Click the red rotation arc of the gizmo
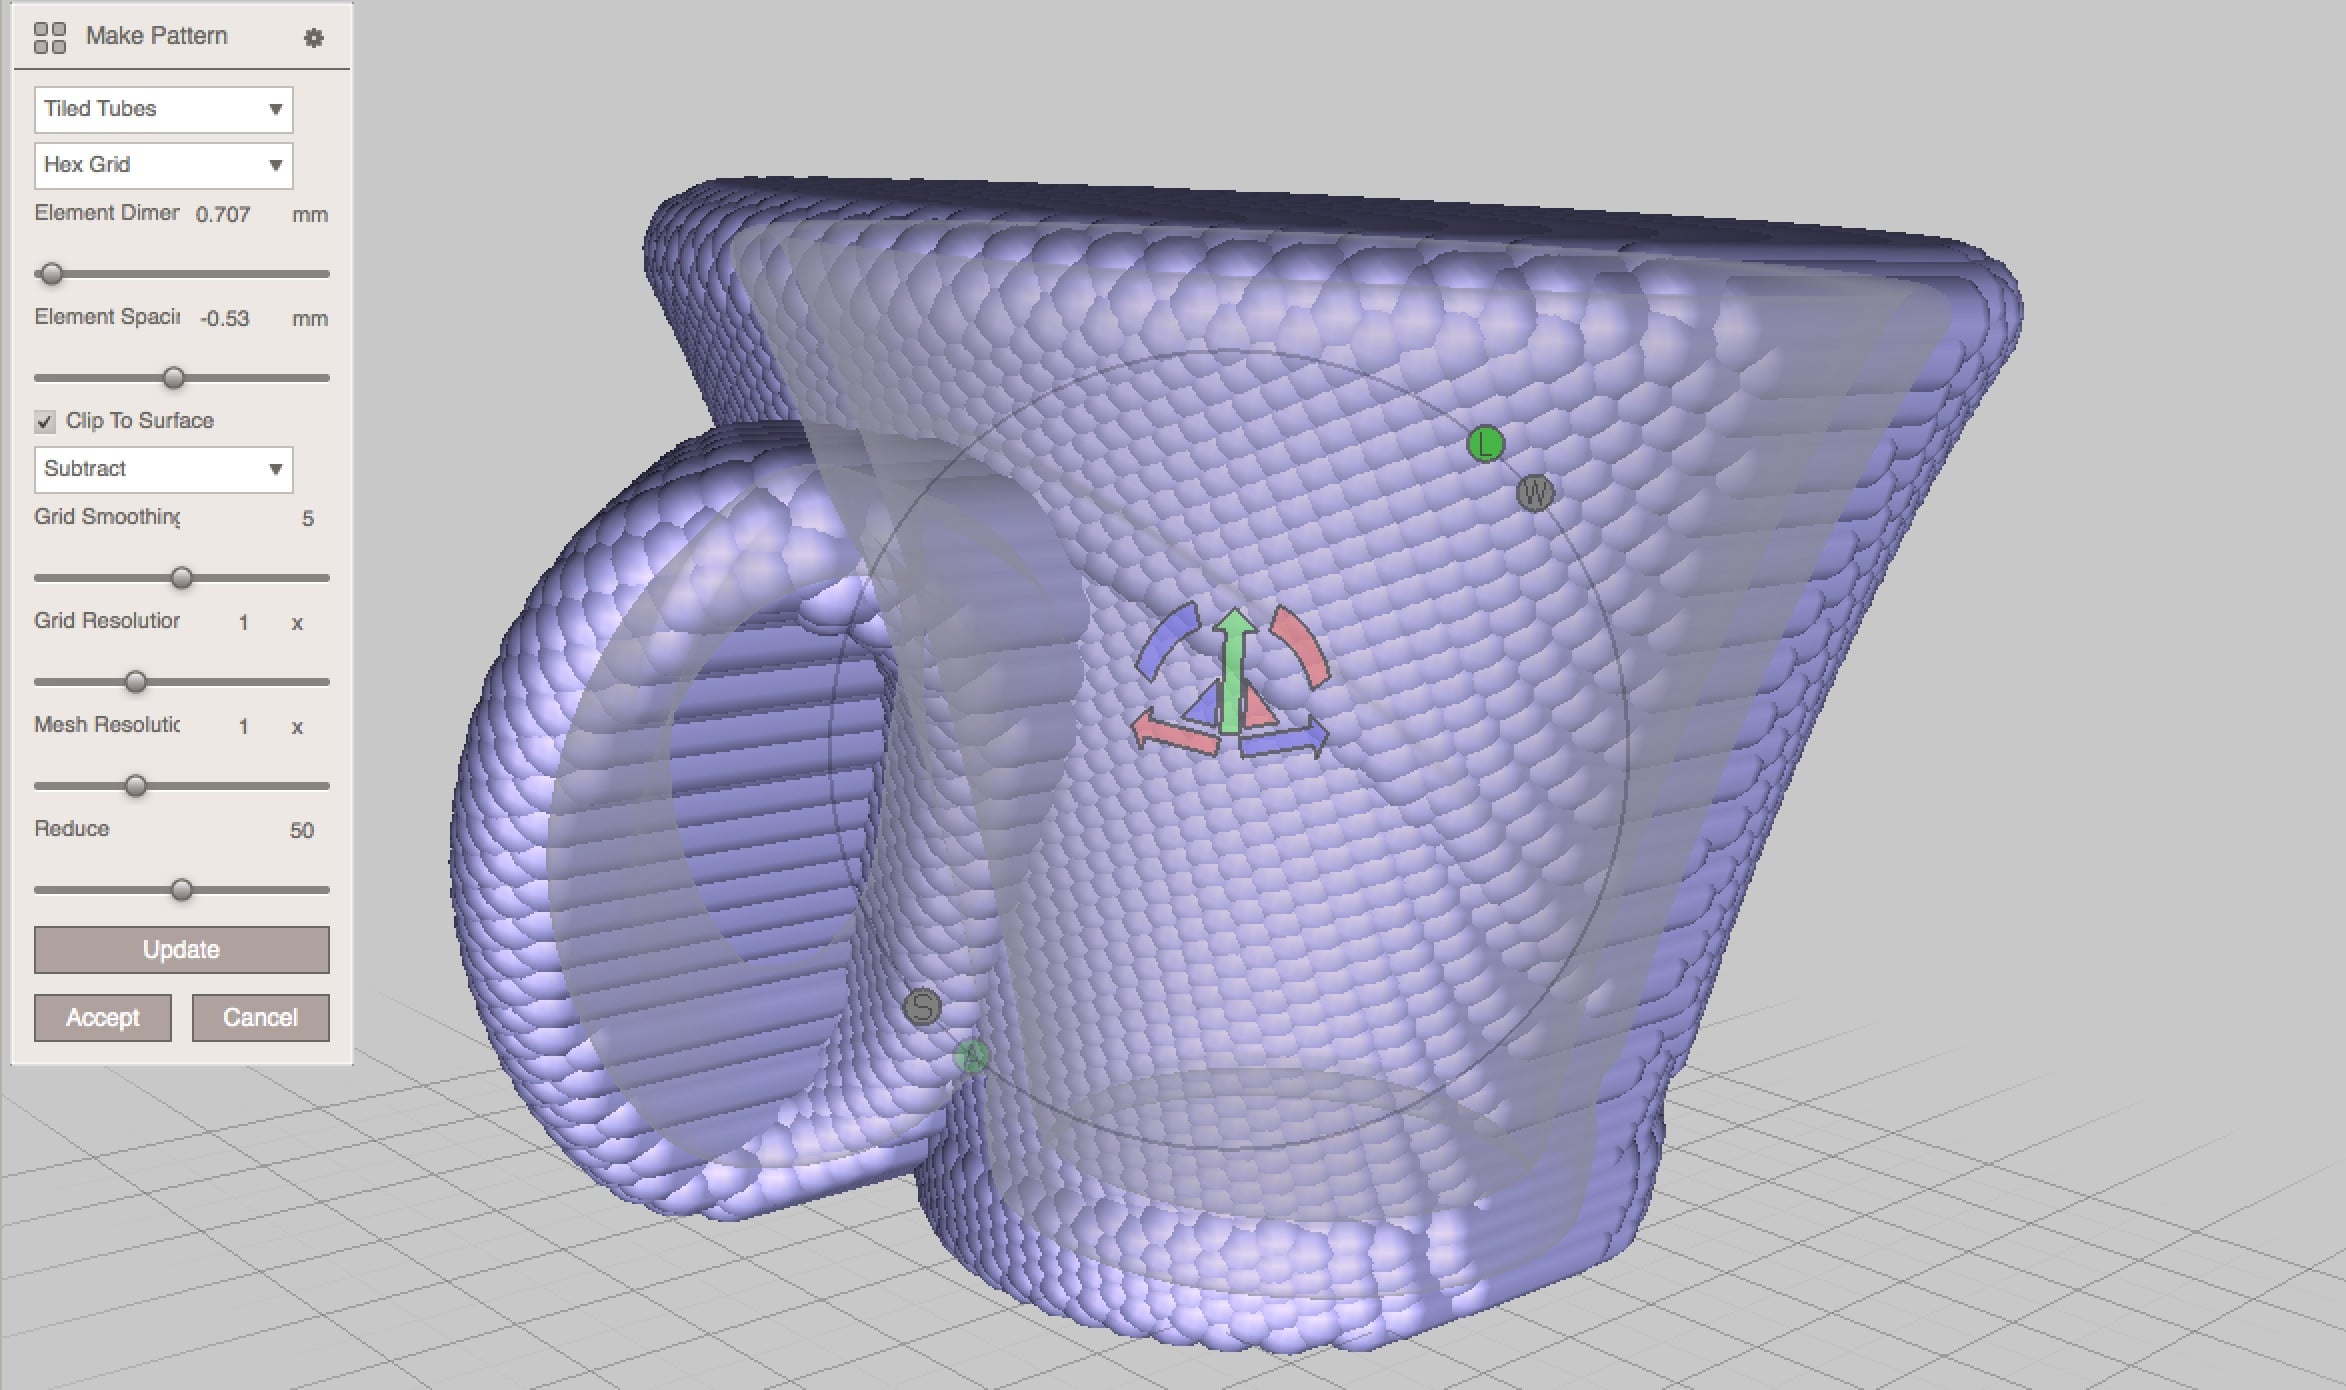This screenshot has height=1390, width=2346. tap(1301, 645)
